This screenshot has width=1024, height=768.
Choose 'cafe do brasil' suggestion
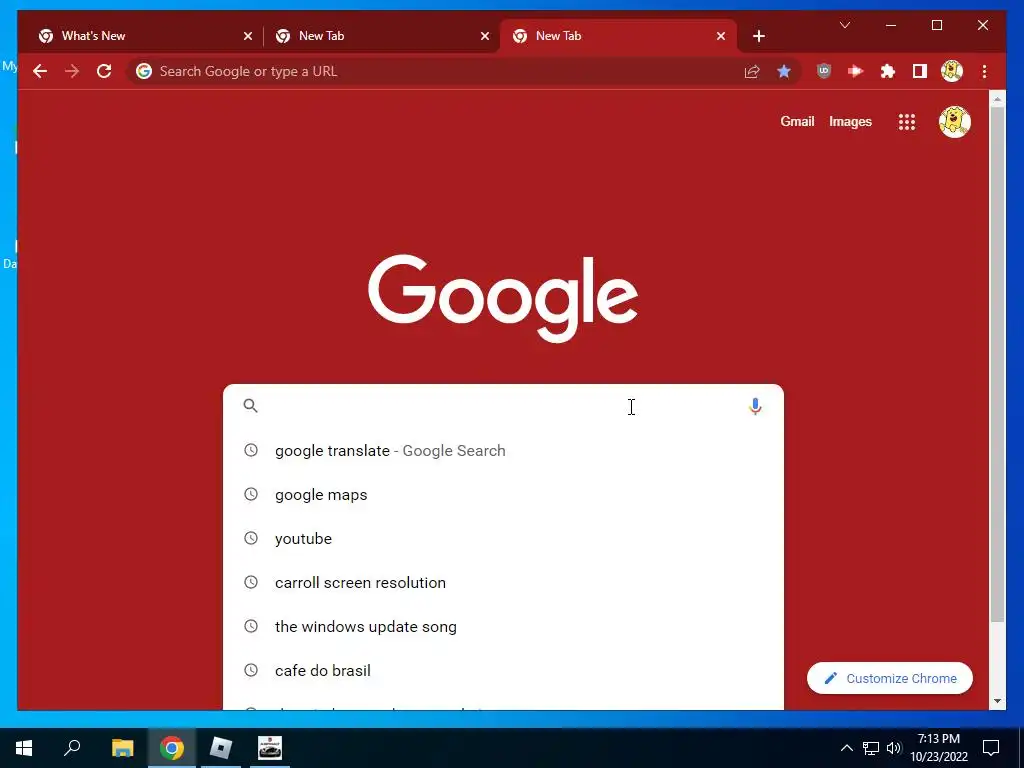(x=503, y=670)
